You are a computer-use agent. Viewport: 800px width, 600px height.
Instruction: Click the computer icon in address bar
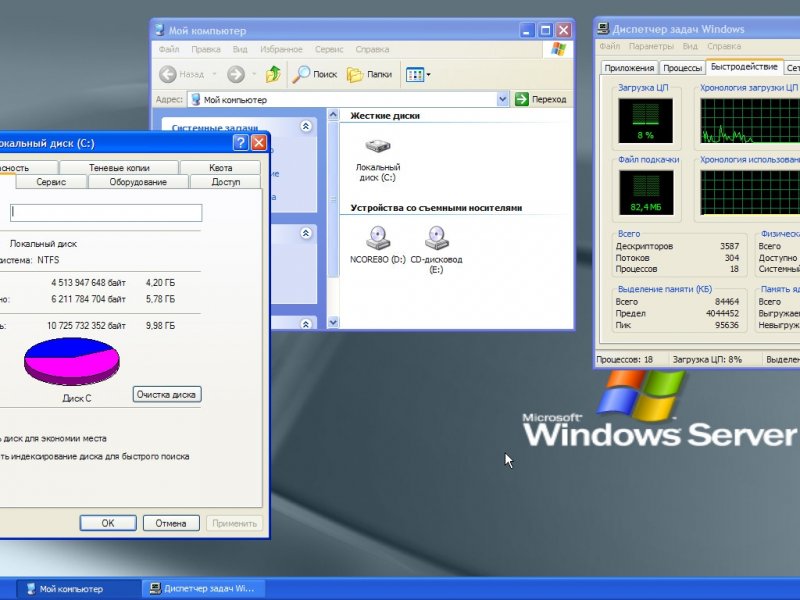[195, 99]
